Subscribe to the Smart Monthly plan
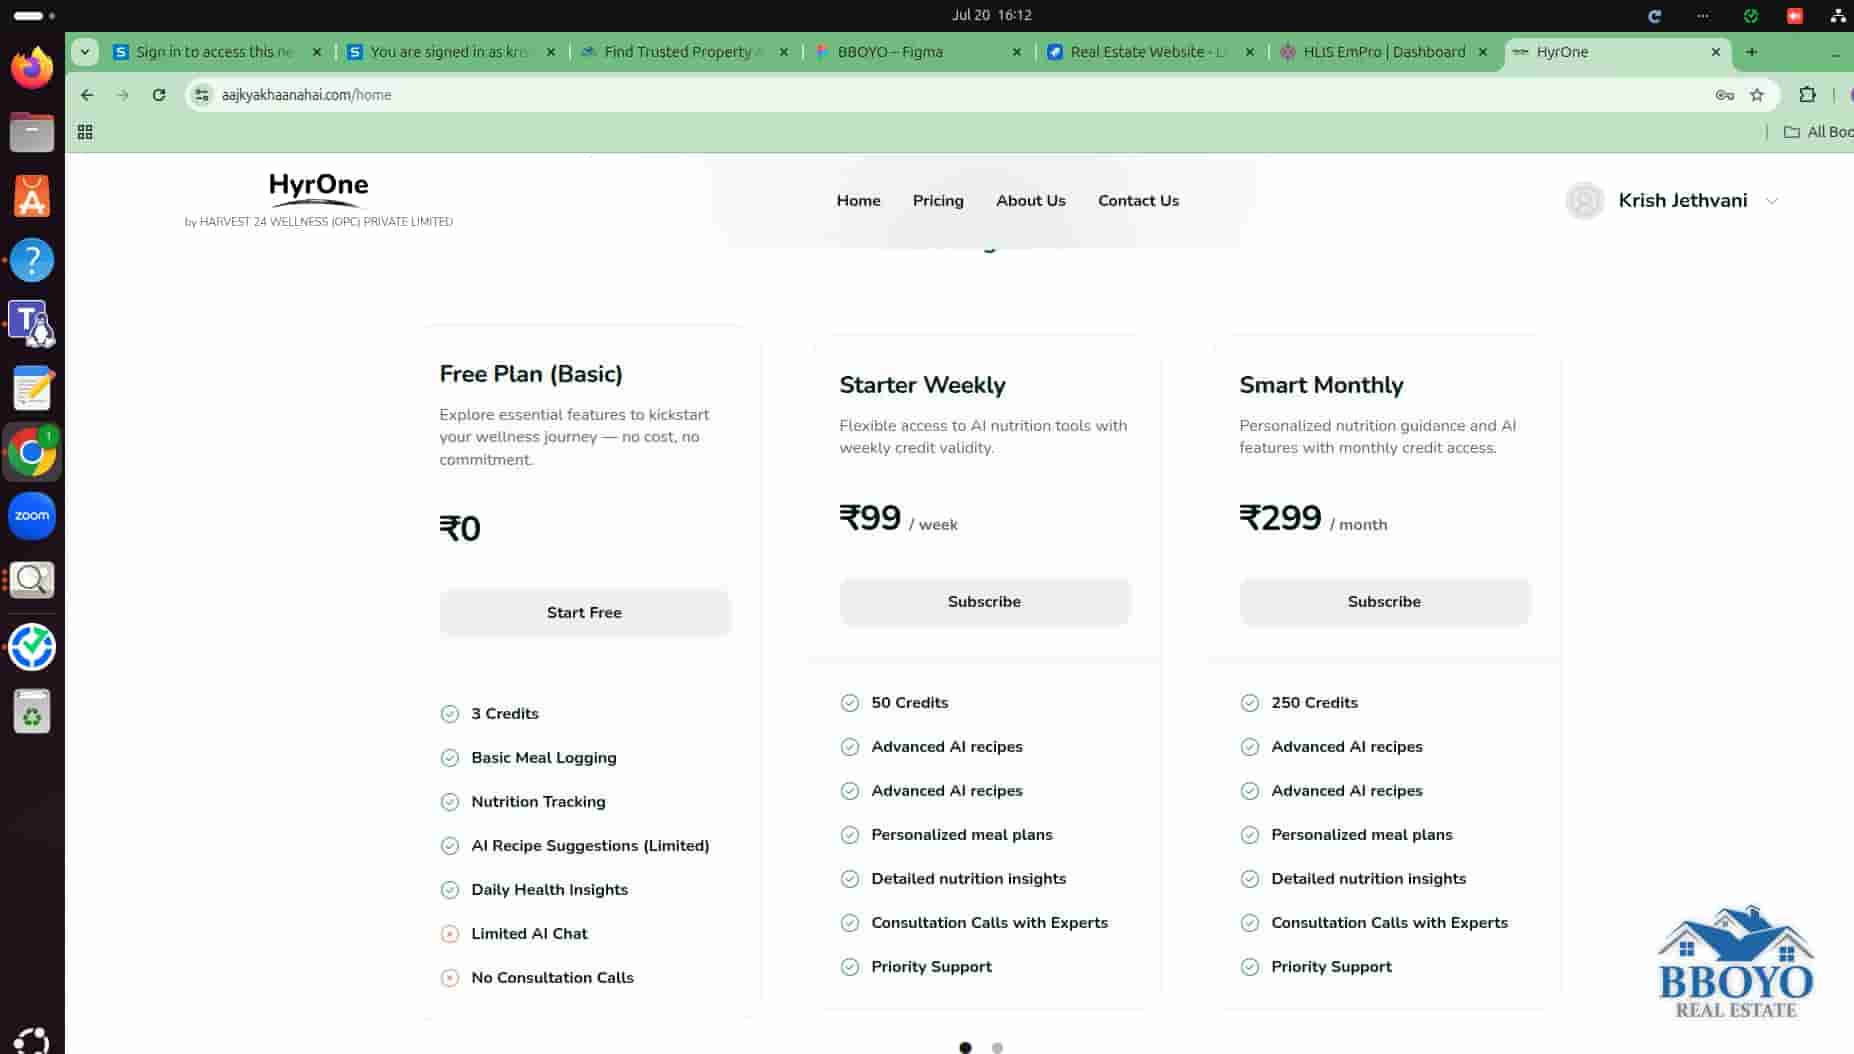Screen dimensions: 1854x1054 click(1384, 602)
